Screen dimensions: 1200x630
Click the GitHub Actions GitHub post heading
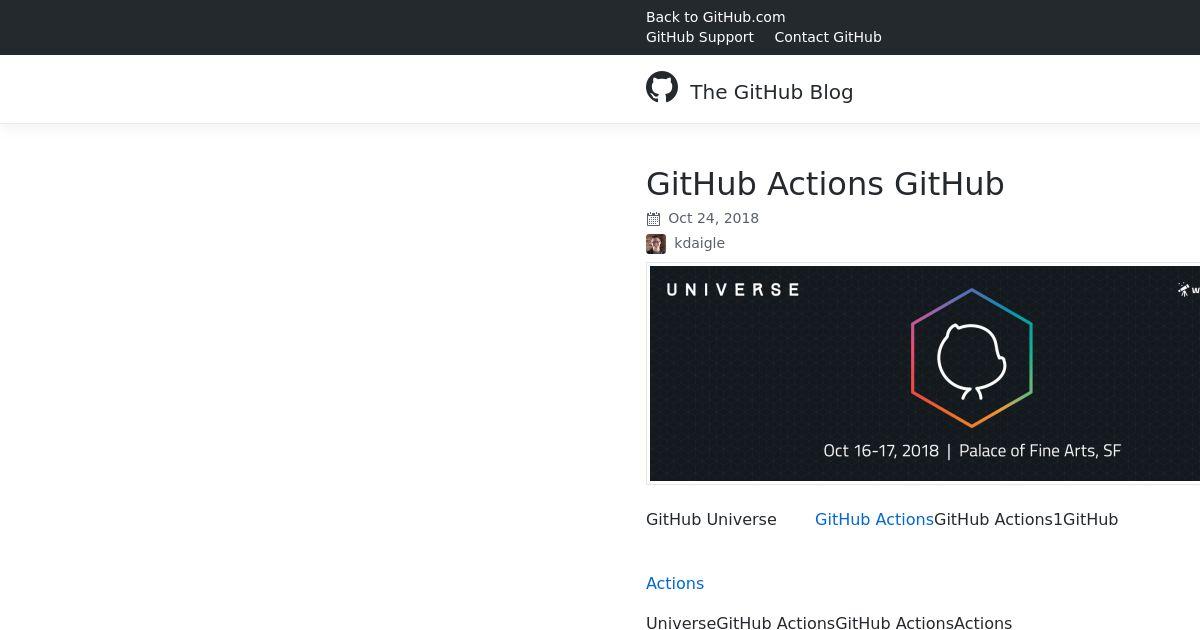tap(825, 184)
